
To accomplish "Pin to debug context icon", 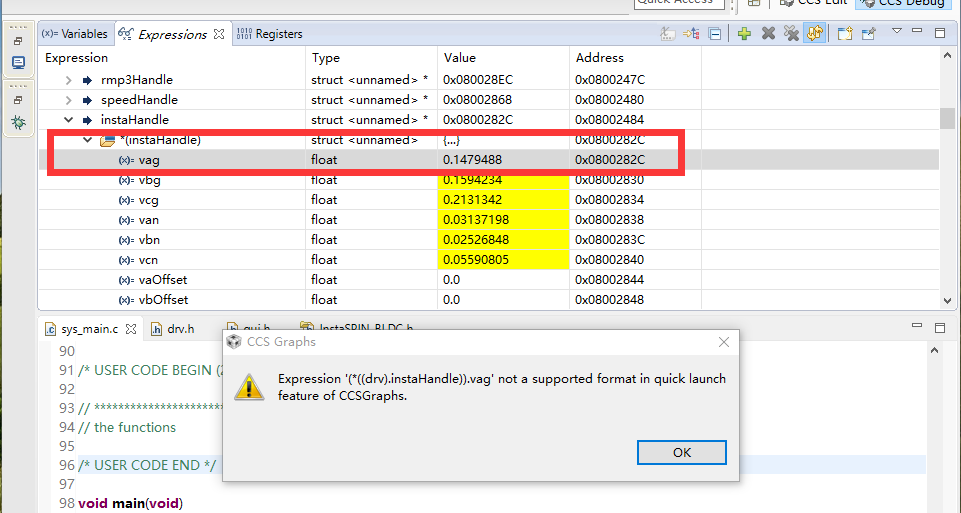I will (868, 34).
